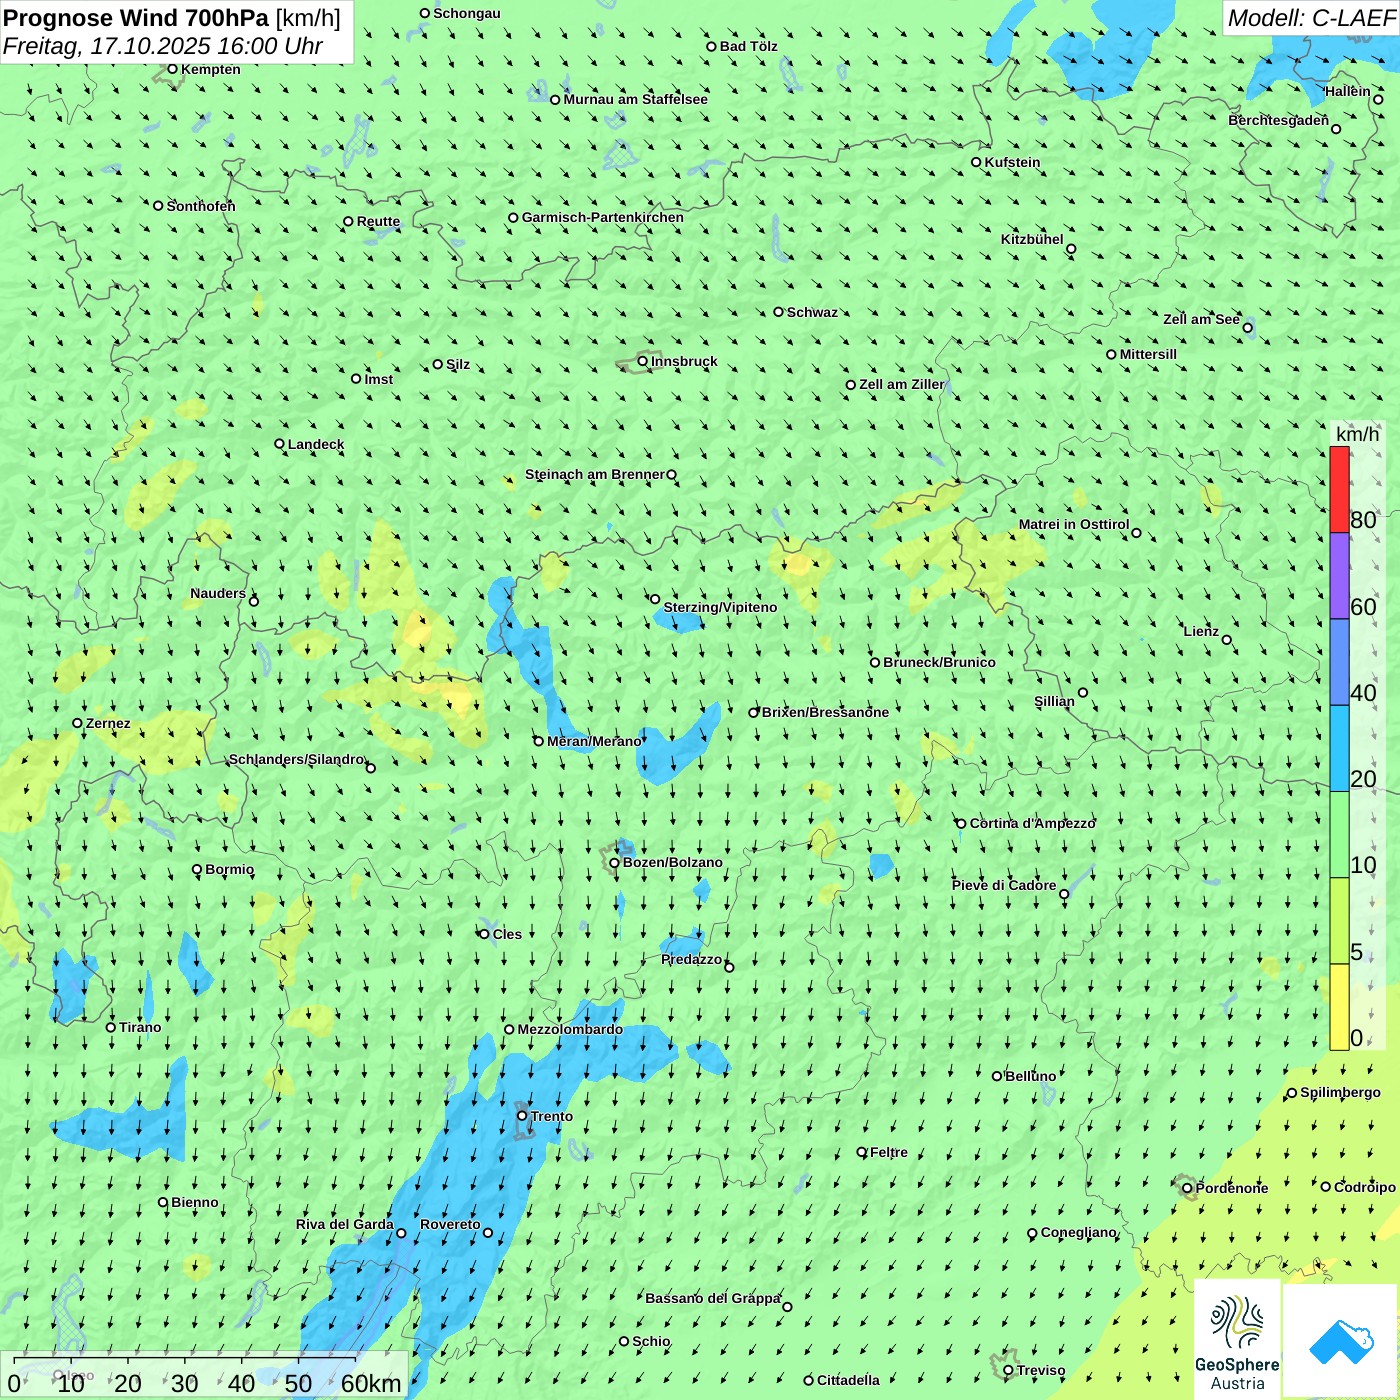
Task: Click the Garmisch-Partenkirchen marker
Action: [513, 217]
